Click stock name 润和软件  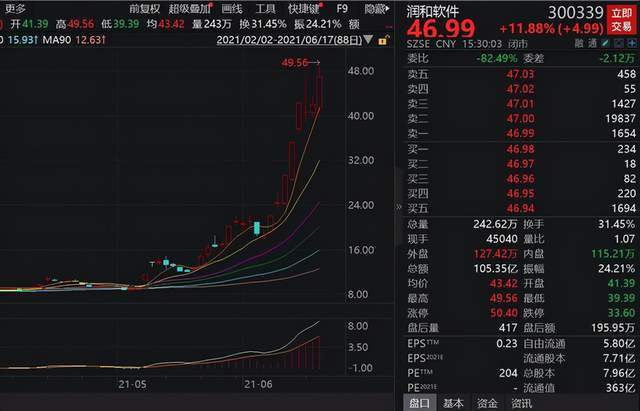point(432,11)
